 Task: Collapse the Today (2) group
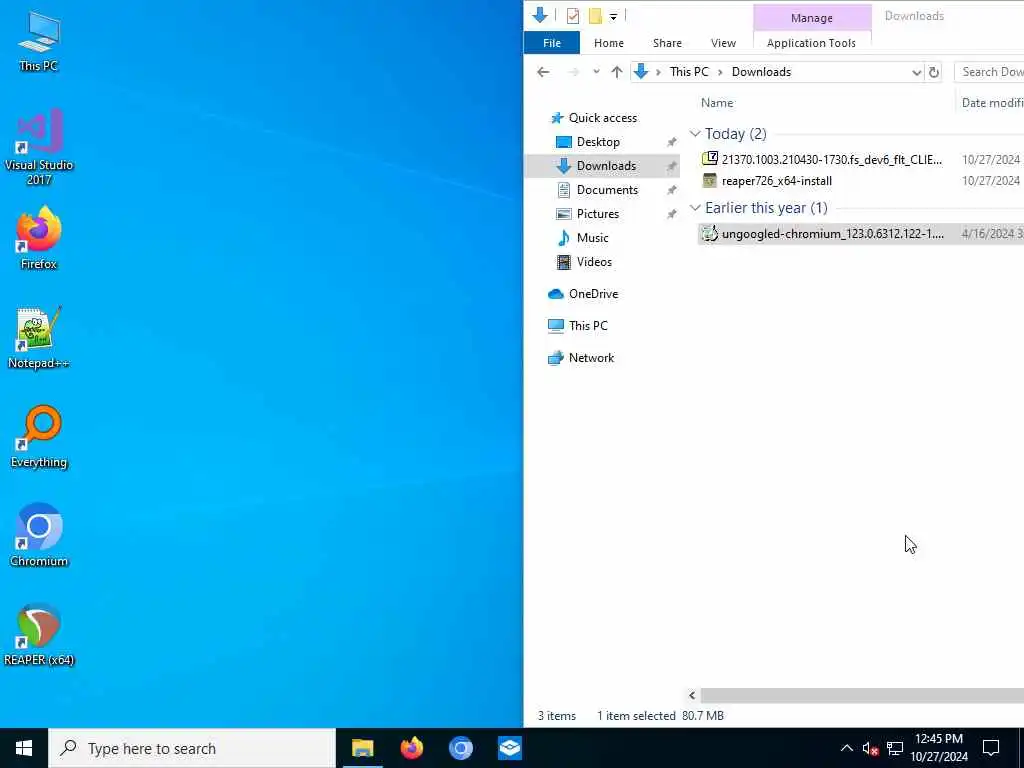(695, 134)
